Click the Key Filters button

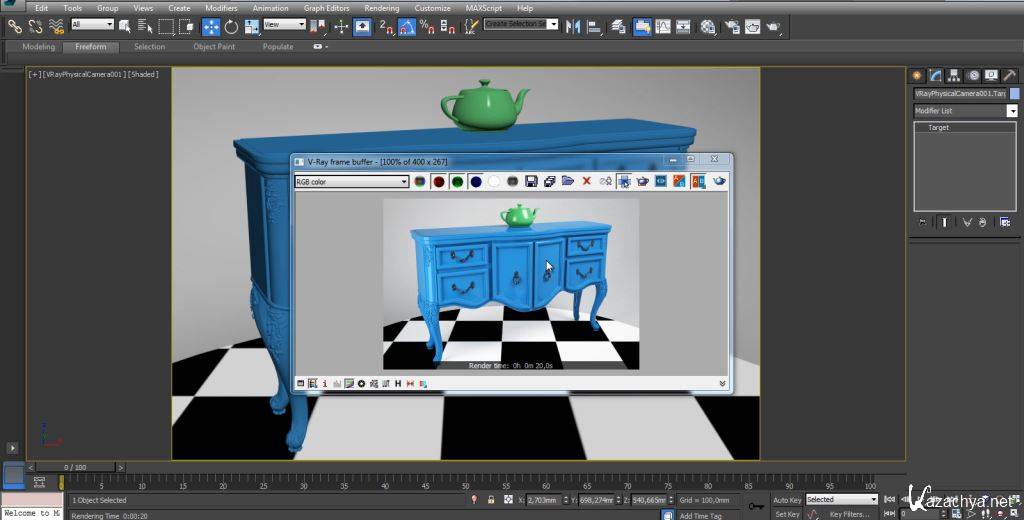click(x=849, y=514)
